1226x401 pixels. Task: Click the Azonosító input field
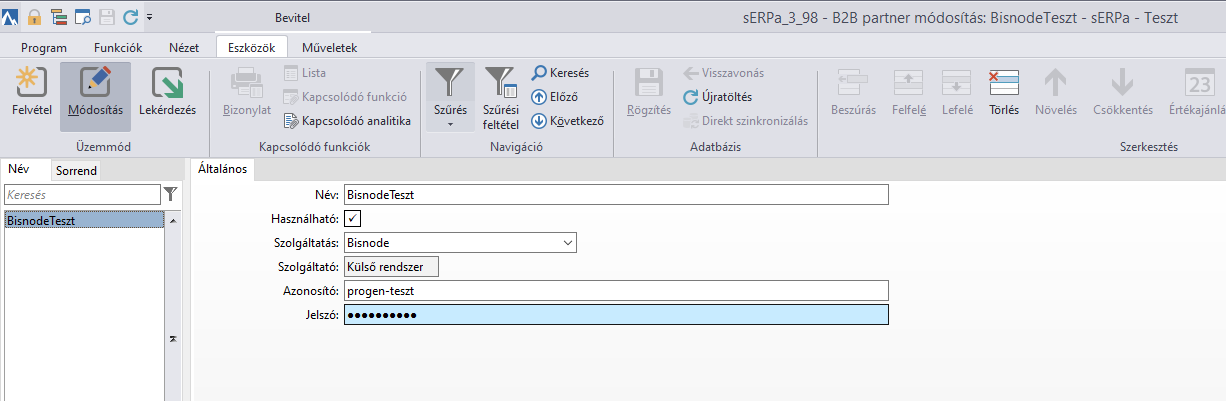point(615,291)
